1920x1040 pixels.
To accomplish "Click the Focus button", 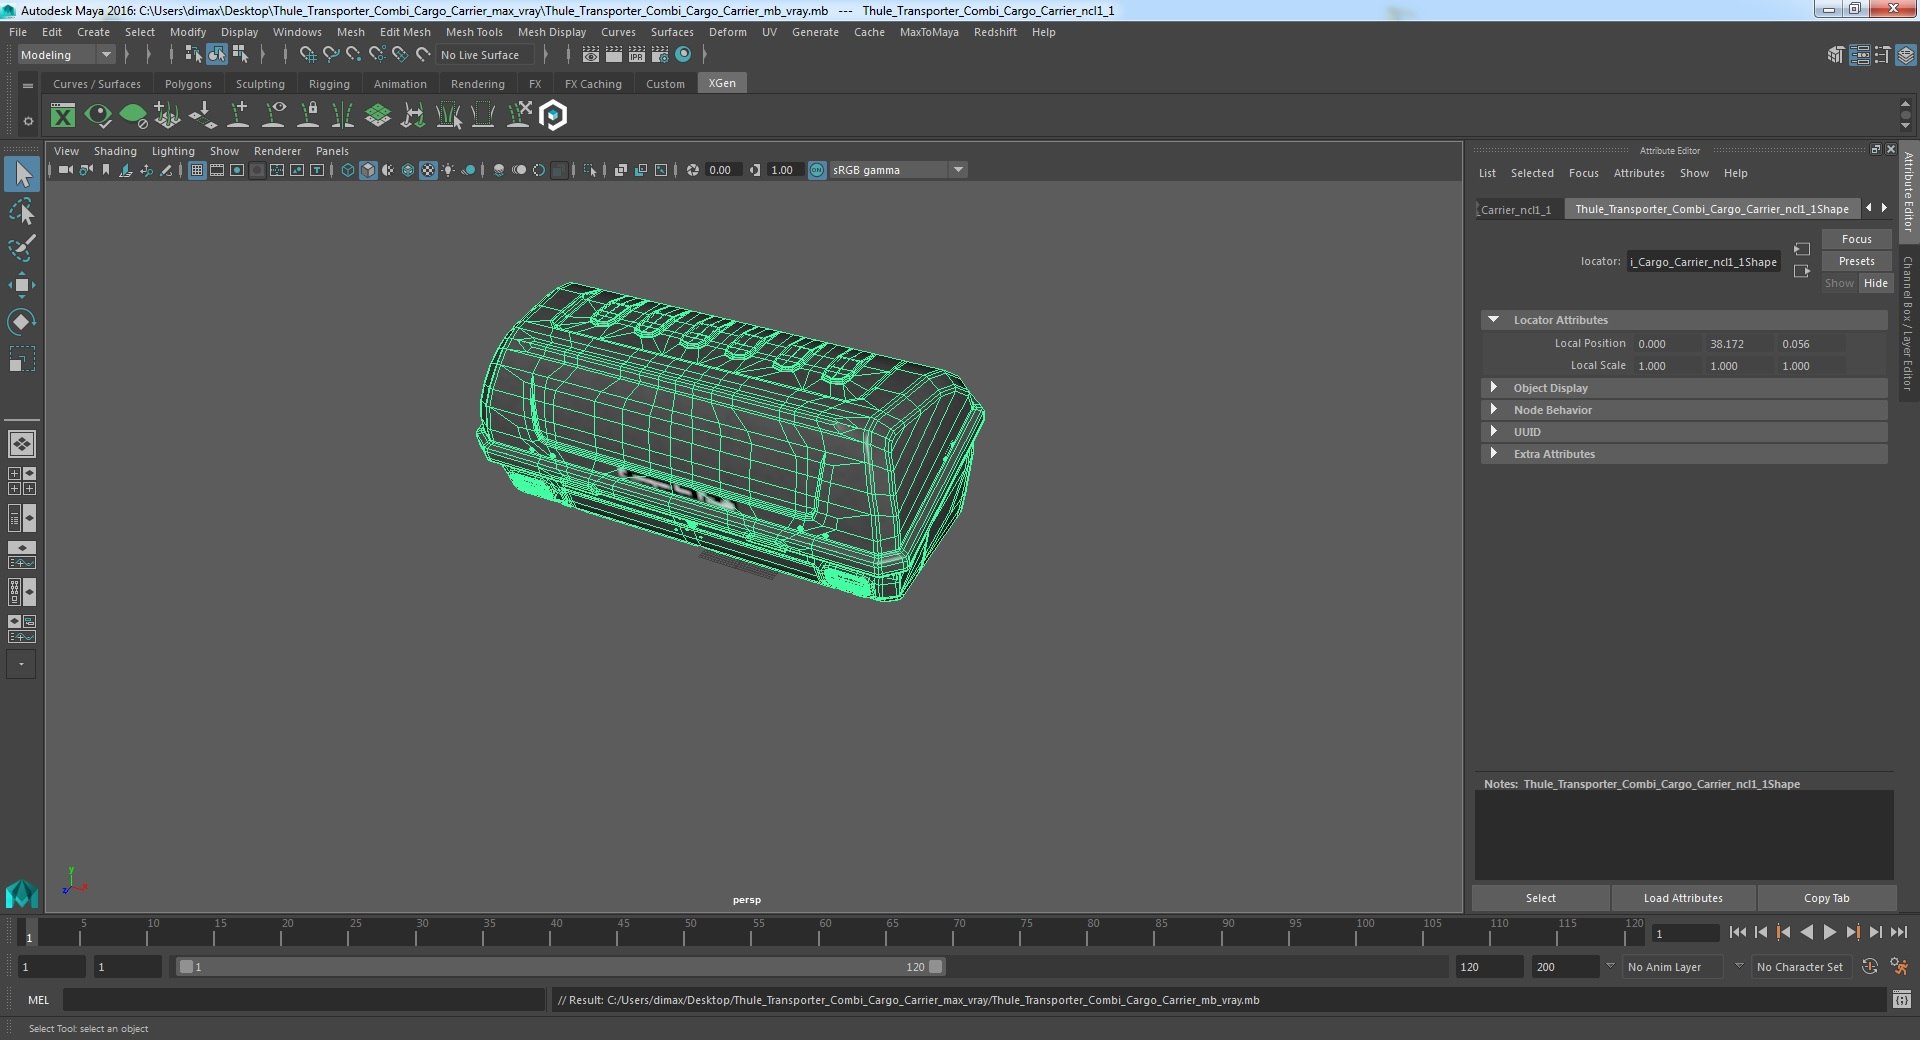I will tap(1856, 239).
